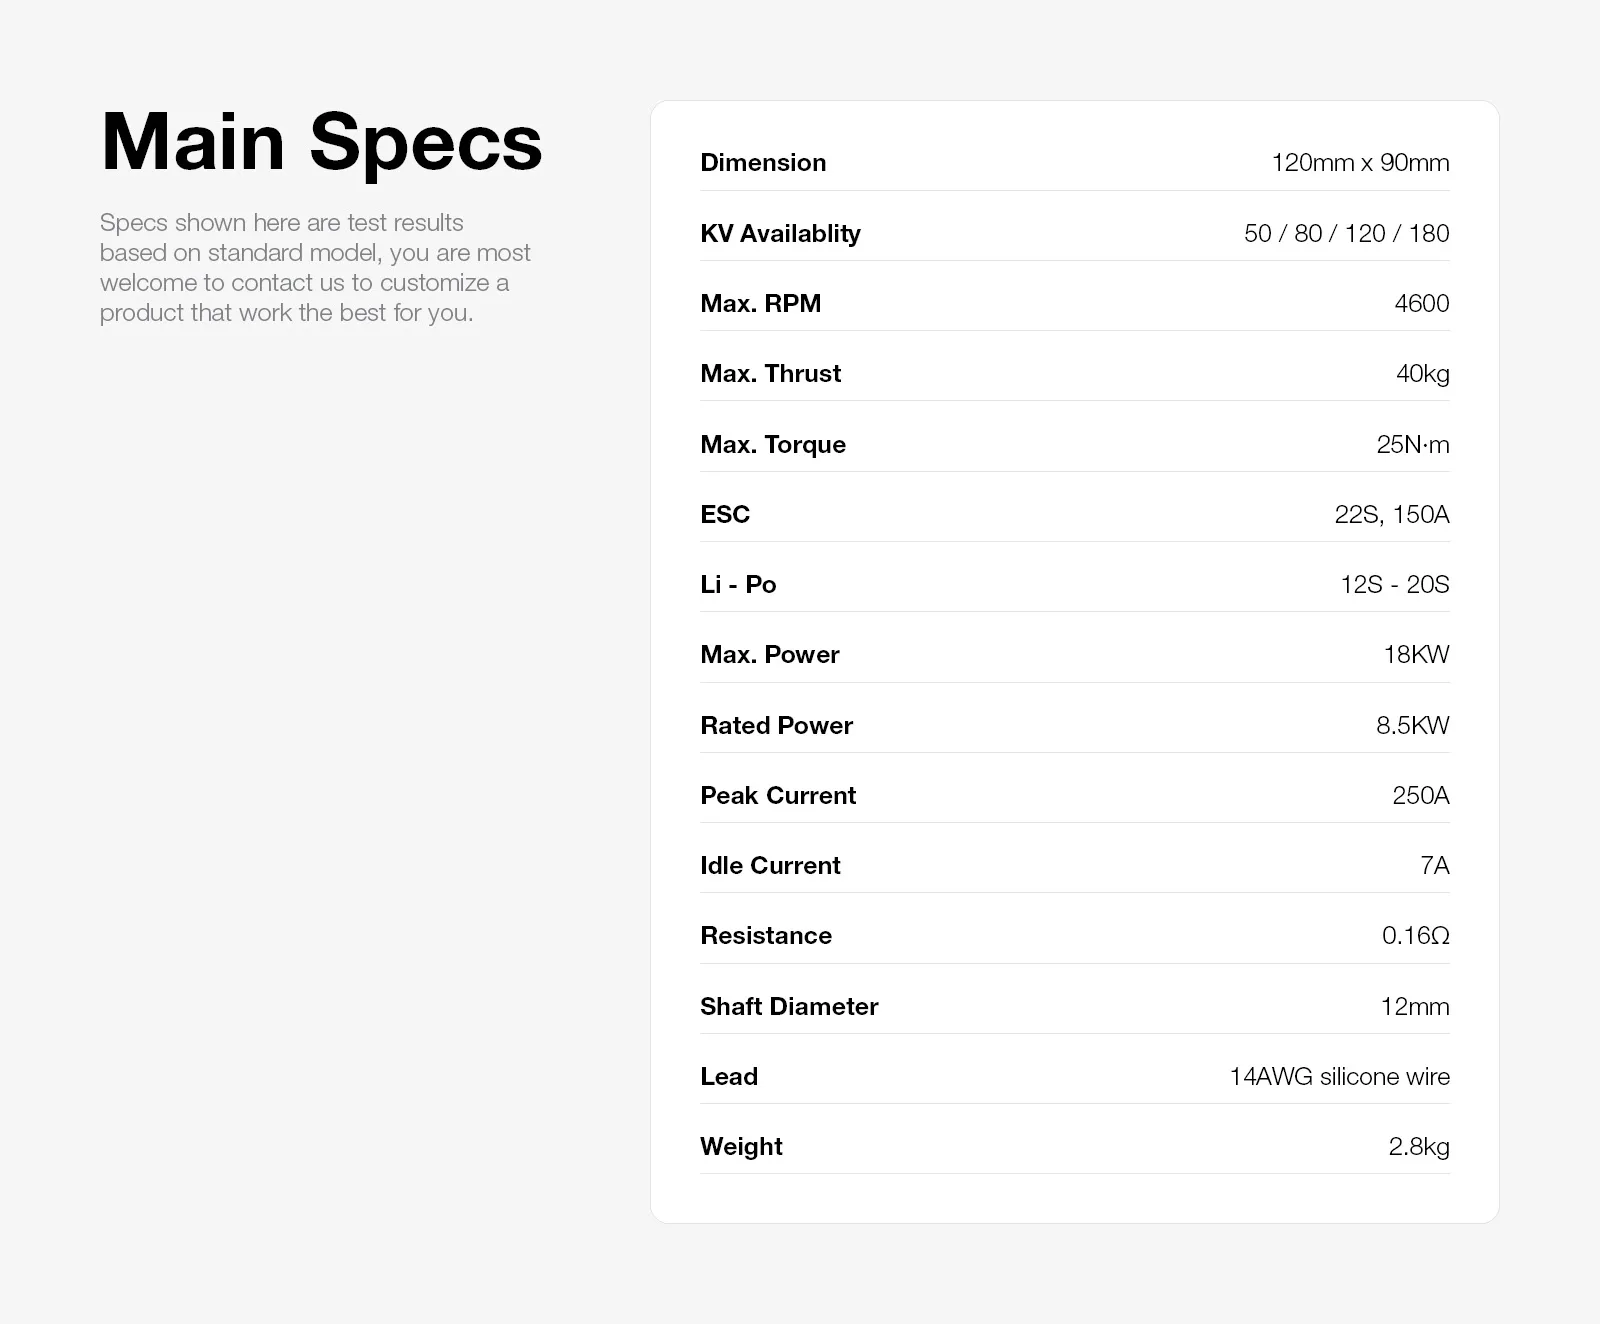Viewport: 1600px width, 1324px height.
Task: Select the Max. Torque label
Action: click(773, 444)
